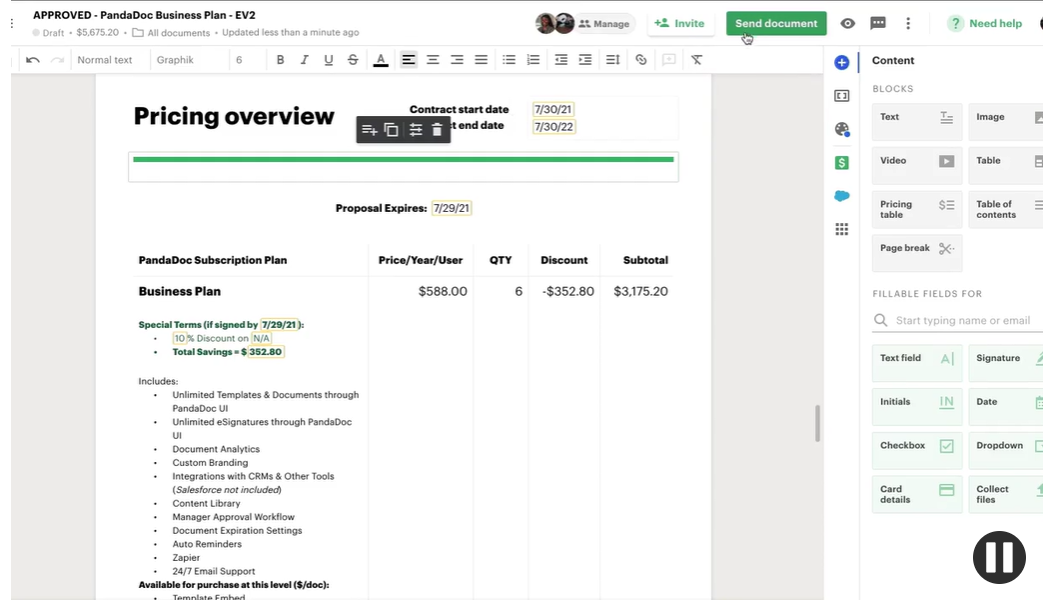
Task: Click the document vertical scrollbar
Action: point(817,423)
